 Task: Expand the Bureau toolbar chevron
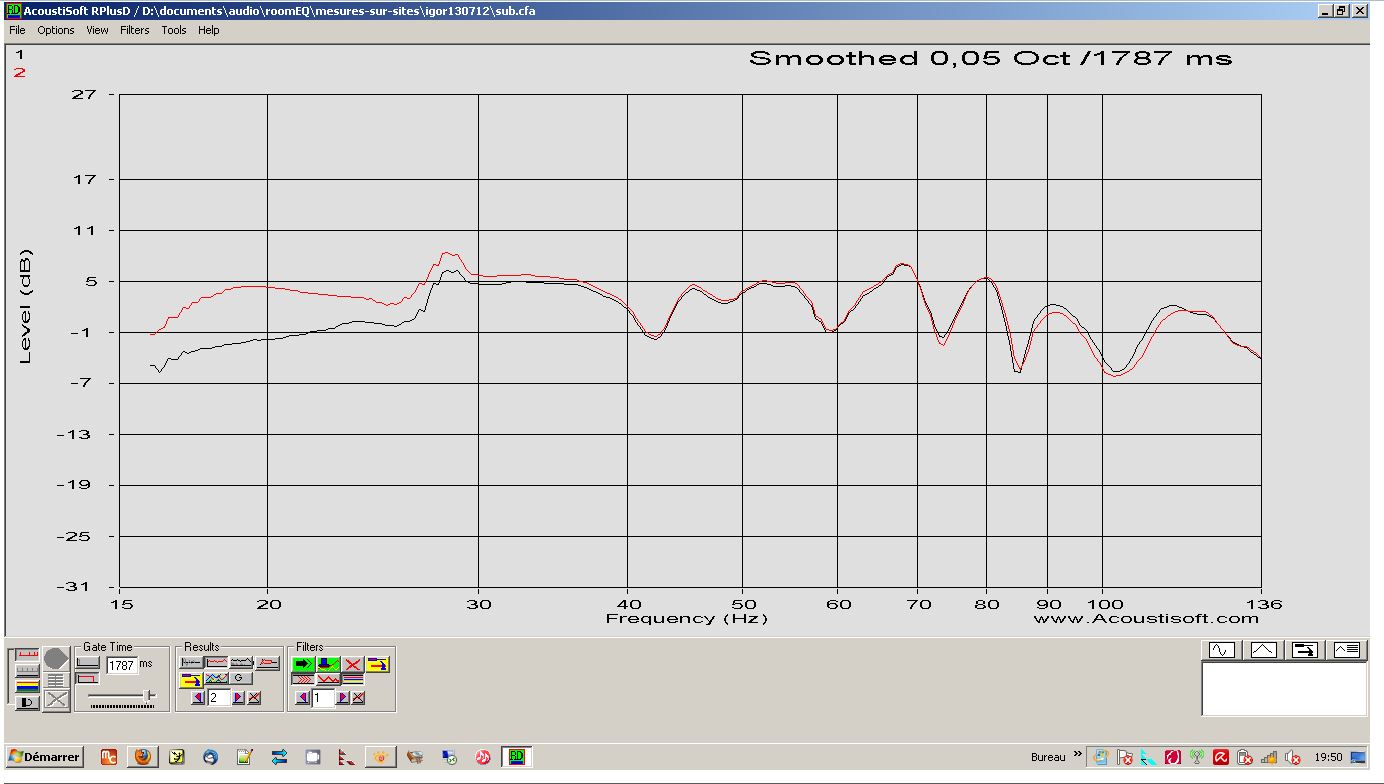1077,753
